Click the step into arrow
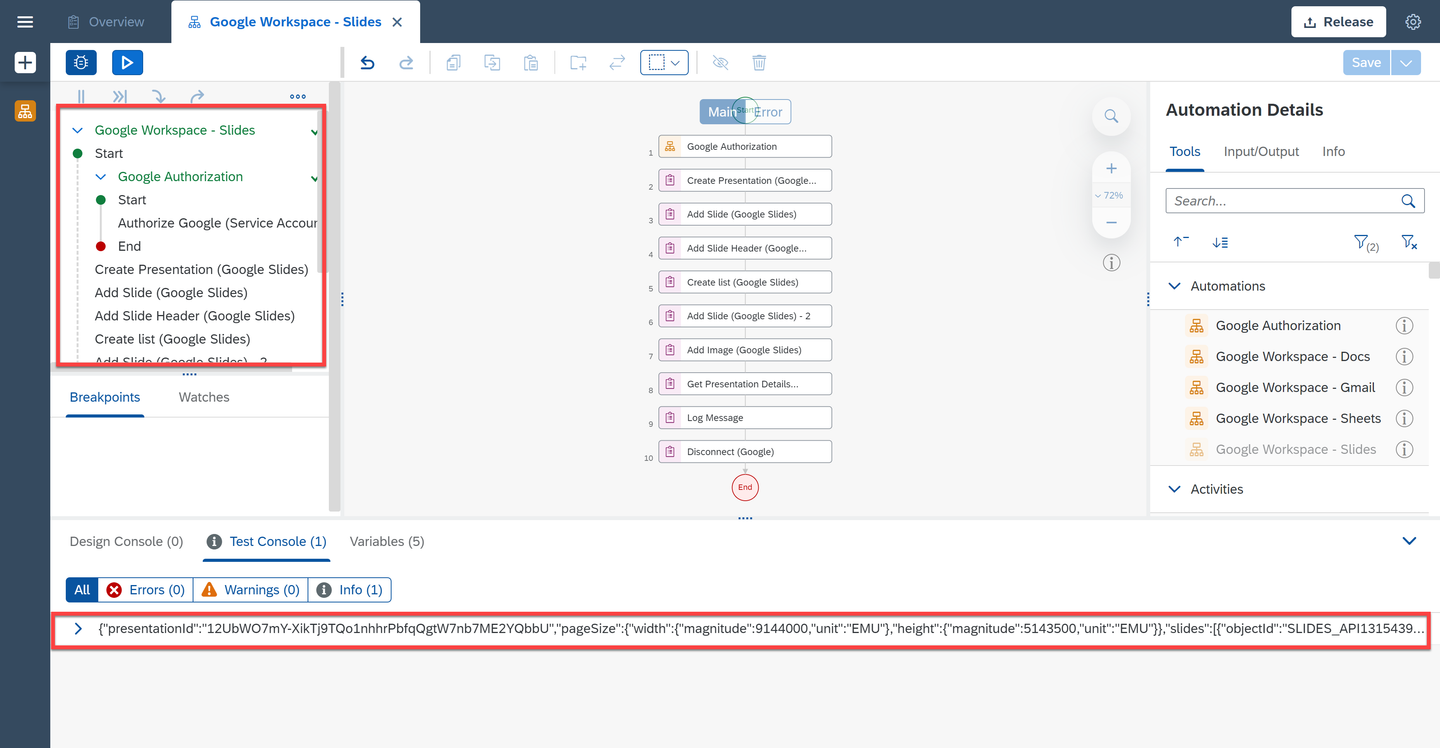Screen dimensions: 1440x748 [x=159, y=97]
